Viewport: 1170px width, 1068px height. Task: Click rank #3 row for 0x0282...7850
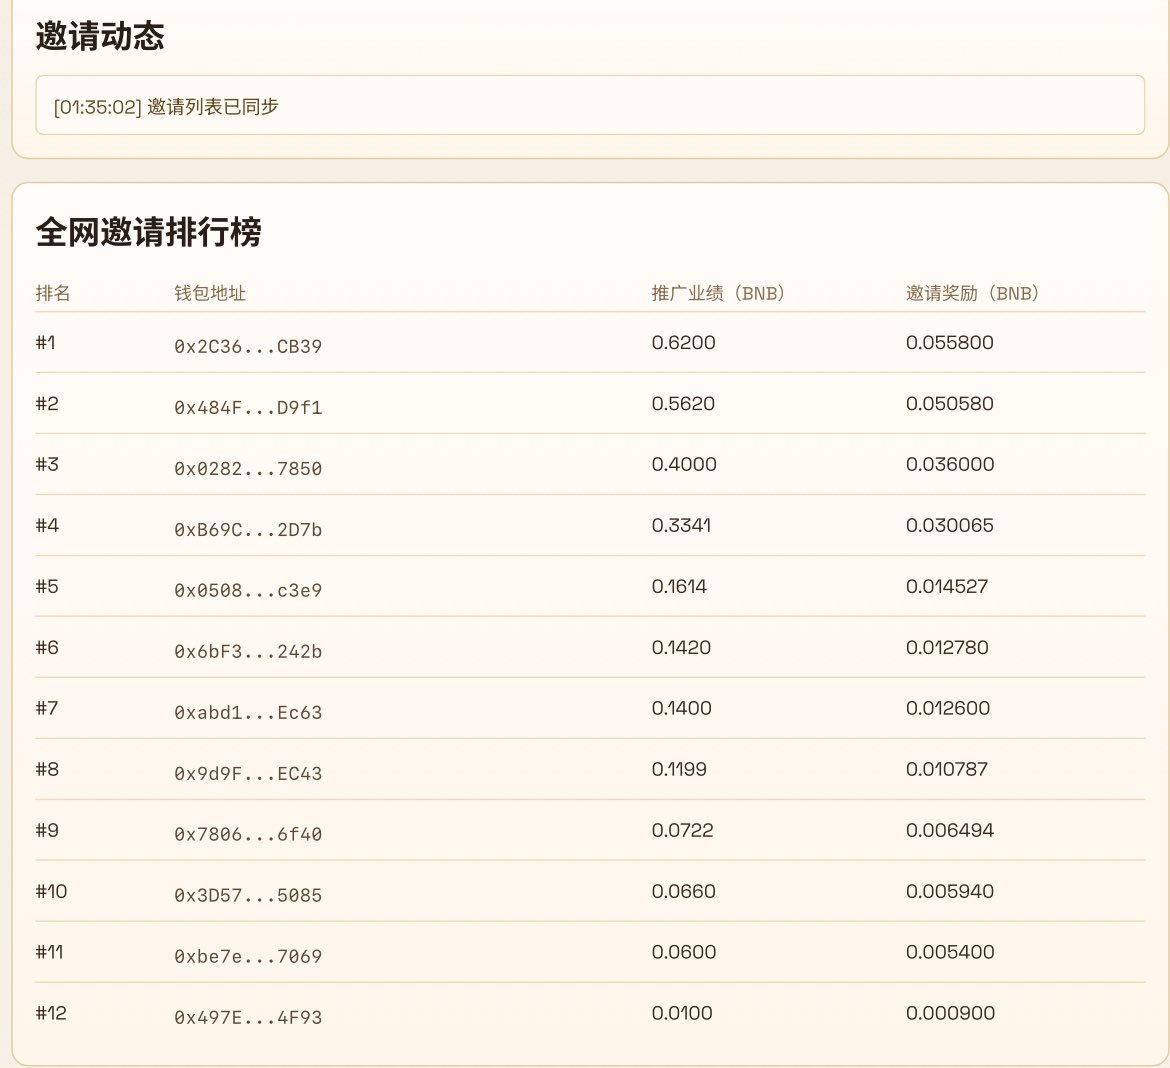249,468
